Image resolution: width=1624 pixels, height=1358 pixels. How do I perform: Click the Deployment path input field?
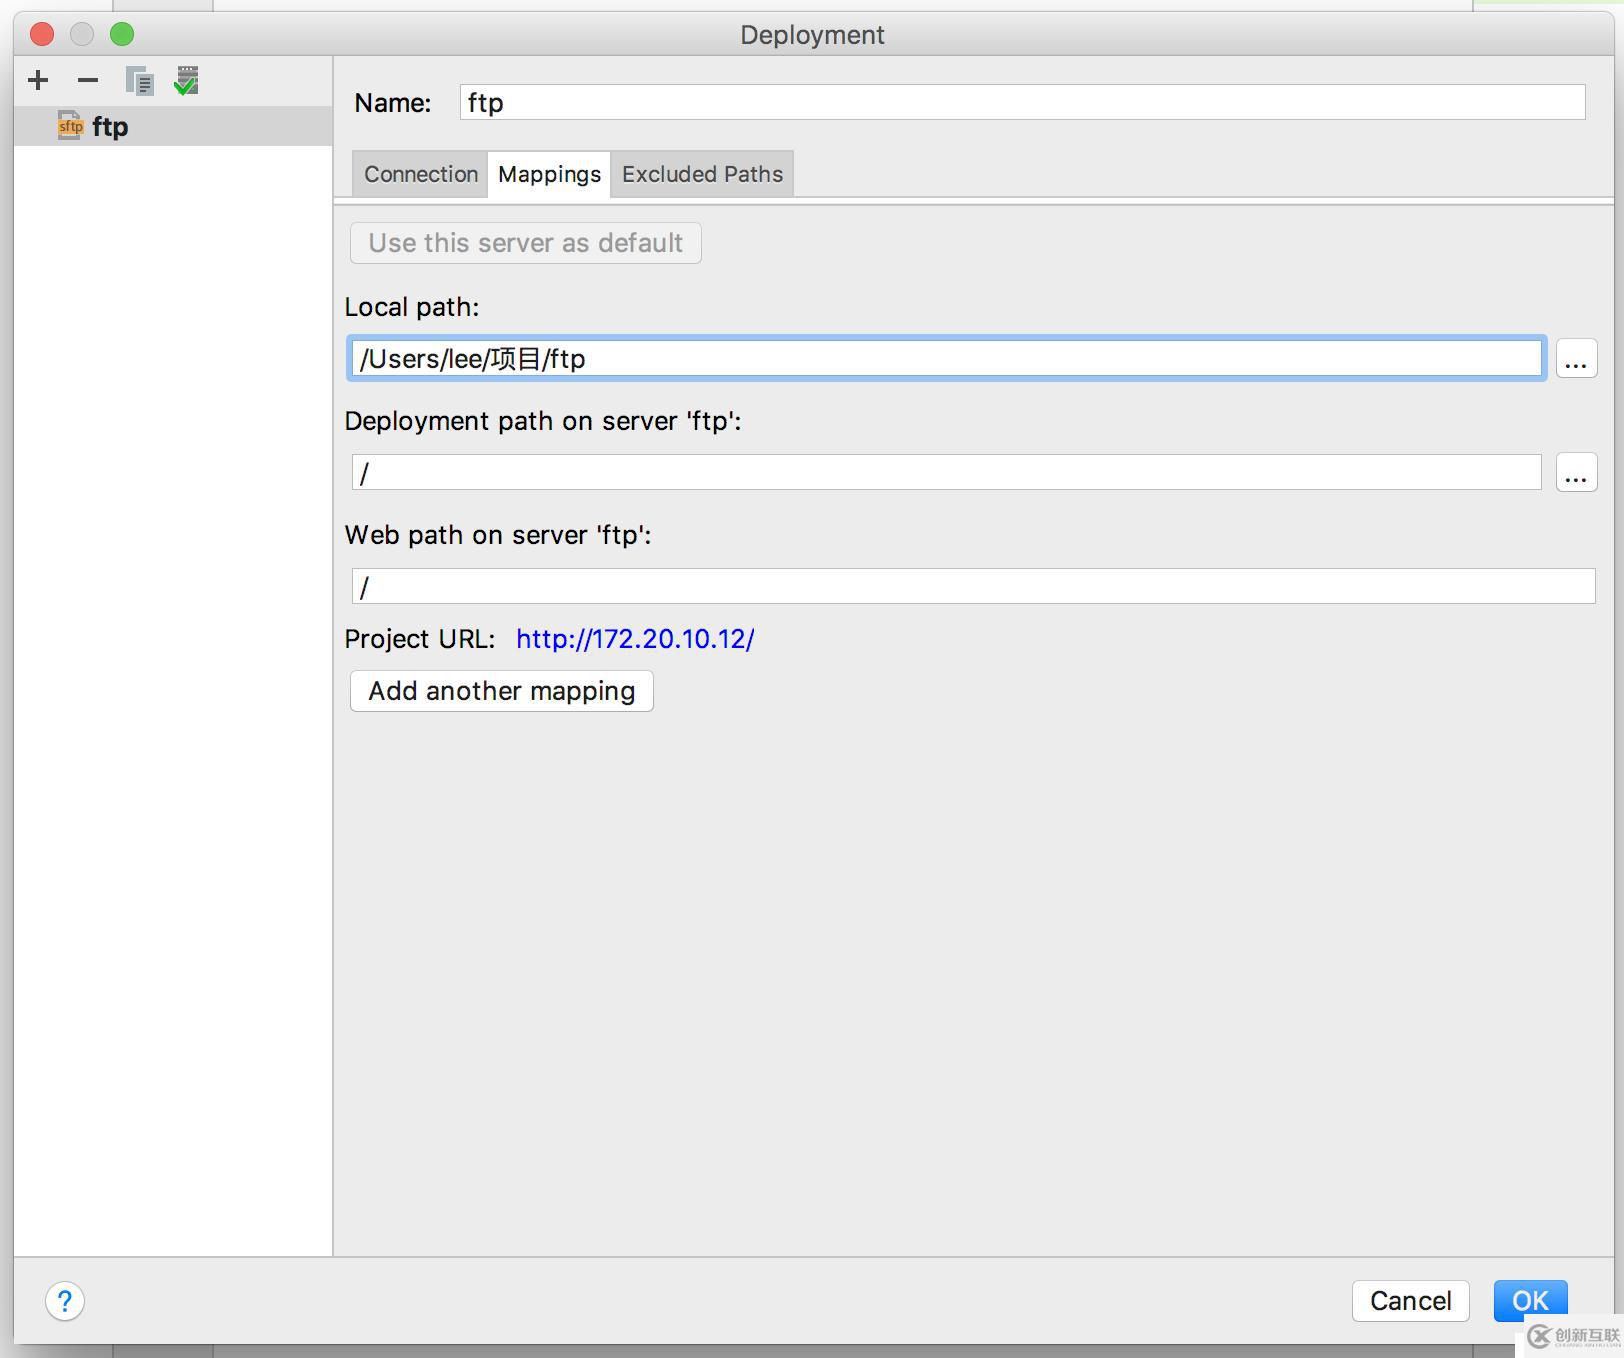[x=946, y=473]
